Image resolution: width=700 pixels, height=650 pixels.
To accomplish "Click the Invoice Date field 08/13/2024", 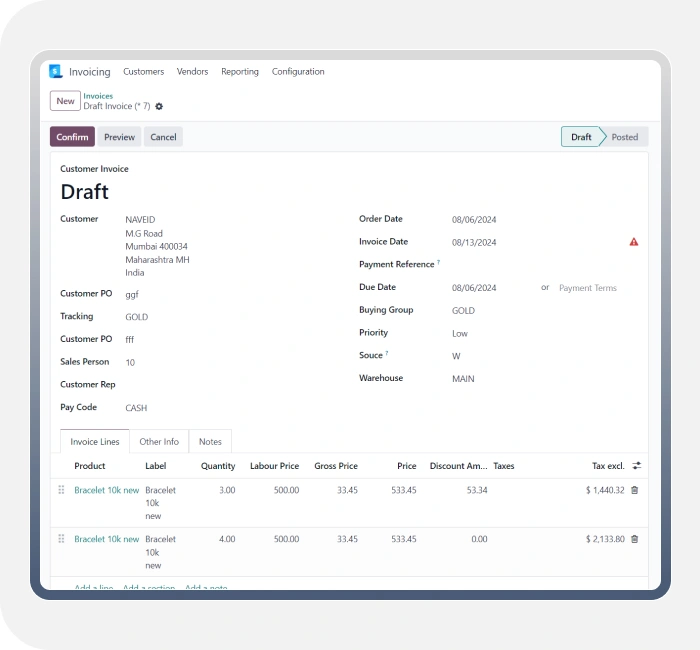I will (474, 242).
